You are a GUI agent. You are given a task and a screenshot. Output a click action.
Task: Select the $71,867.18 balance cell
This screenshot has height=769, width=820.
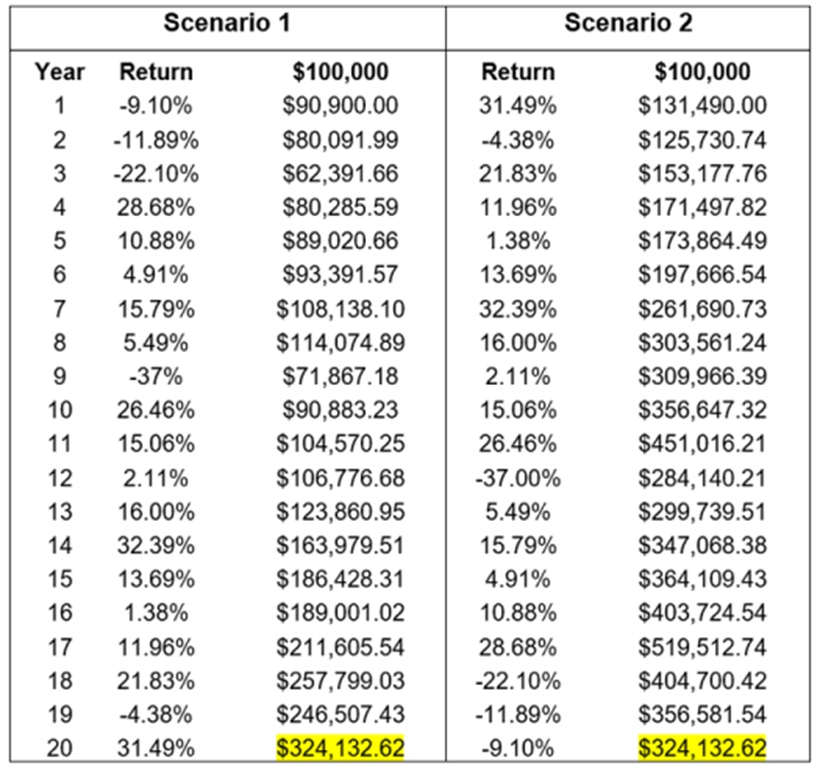341,378
